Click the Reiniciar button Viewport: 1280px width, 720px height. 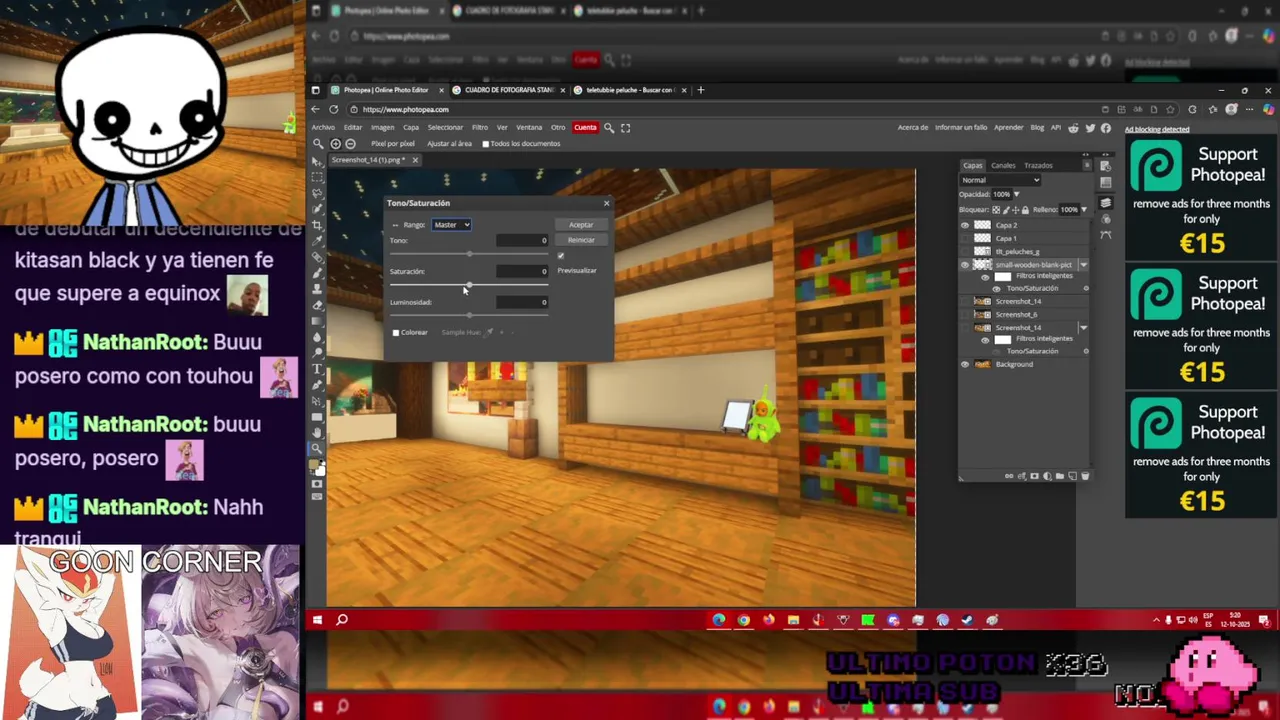(x=581, y=240)
